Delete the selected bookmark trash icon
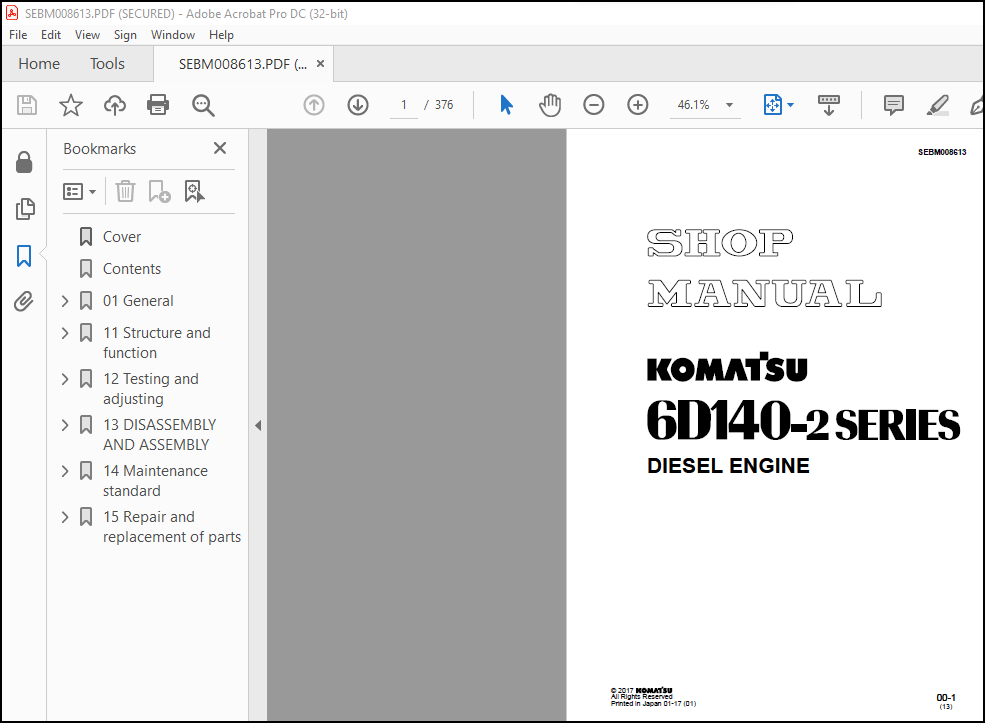Viewport: 985px width, 723px height. point(126,191)
